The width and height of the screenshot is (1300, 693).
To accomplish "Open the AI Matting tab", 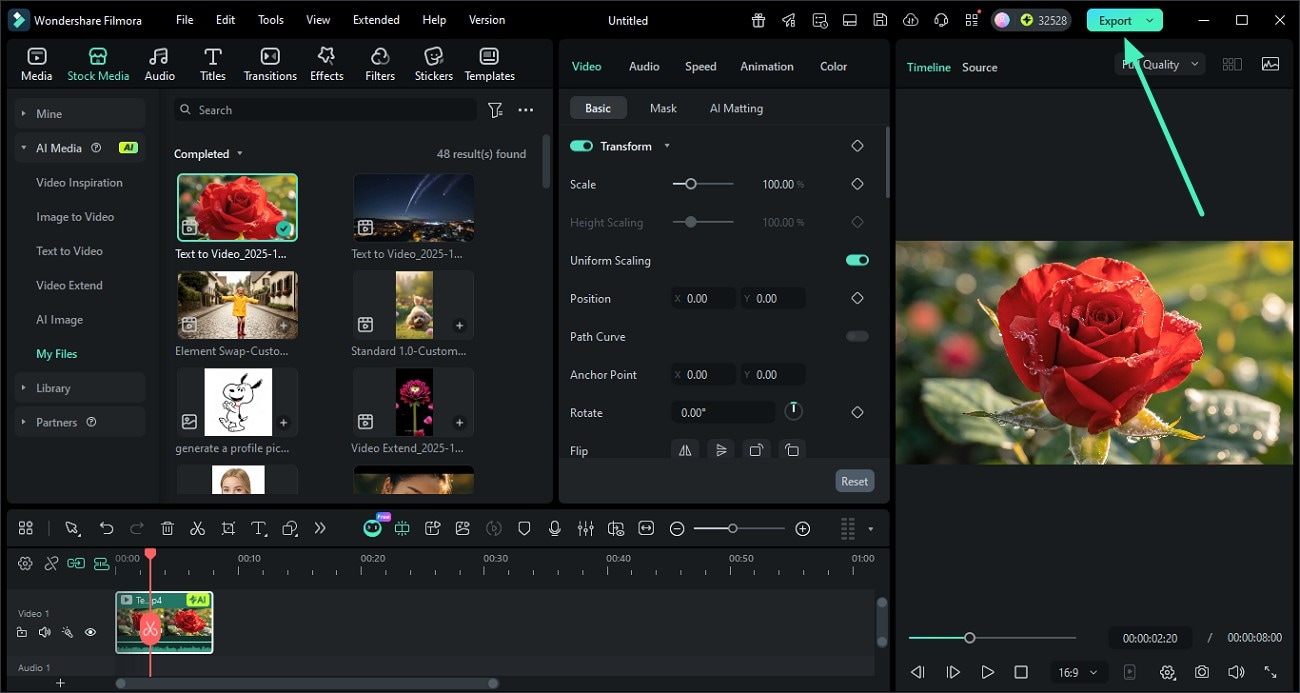I will pos(736,107).
